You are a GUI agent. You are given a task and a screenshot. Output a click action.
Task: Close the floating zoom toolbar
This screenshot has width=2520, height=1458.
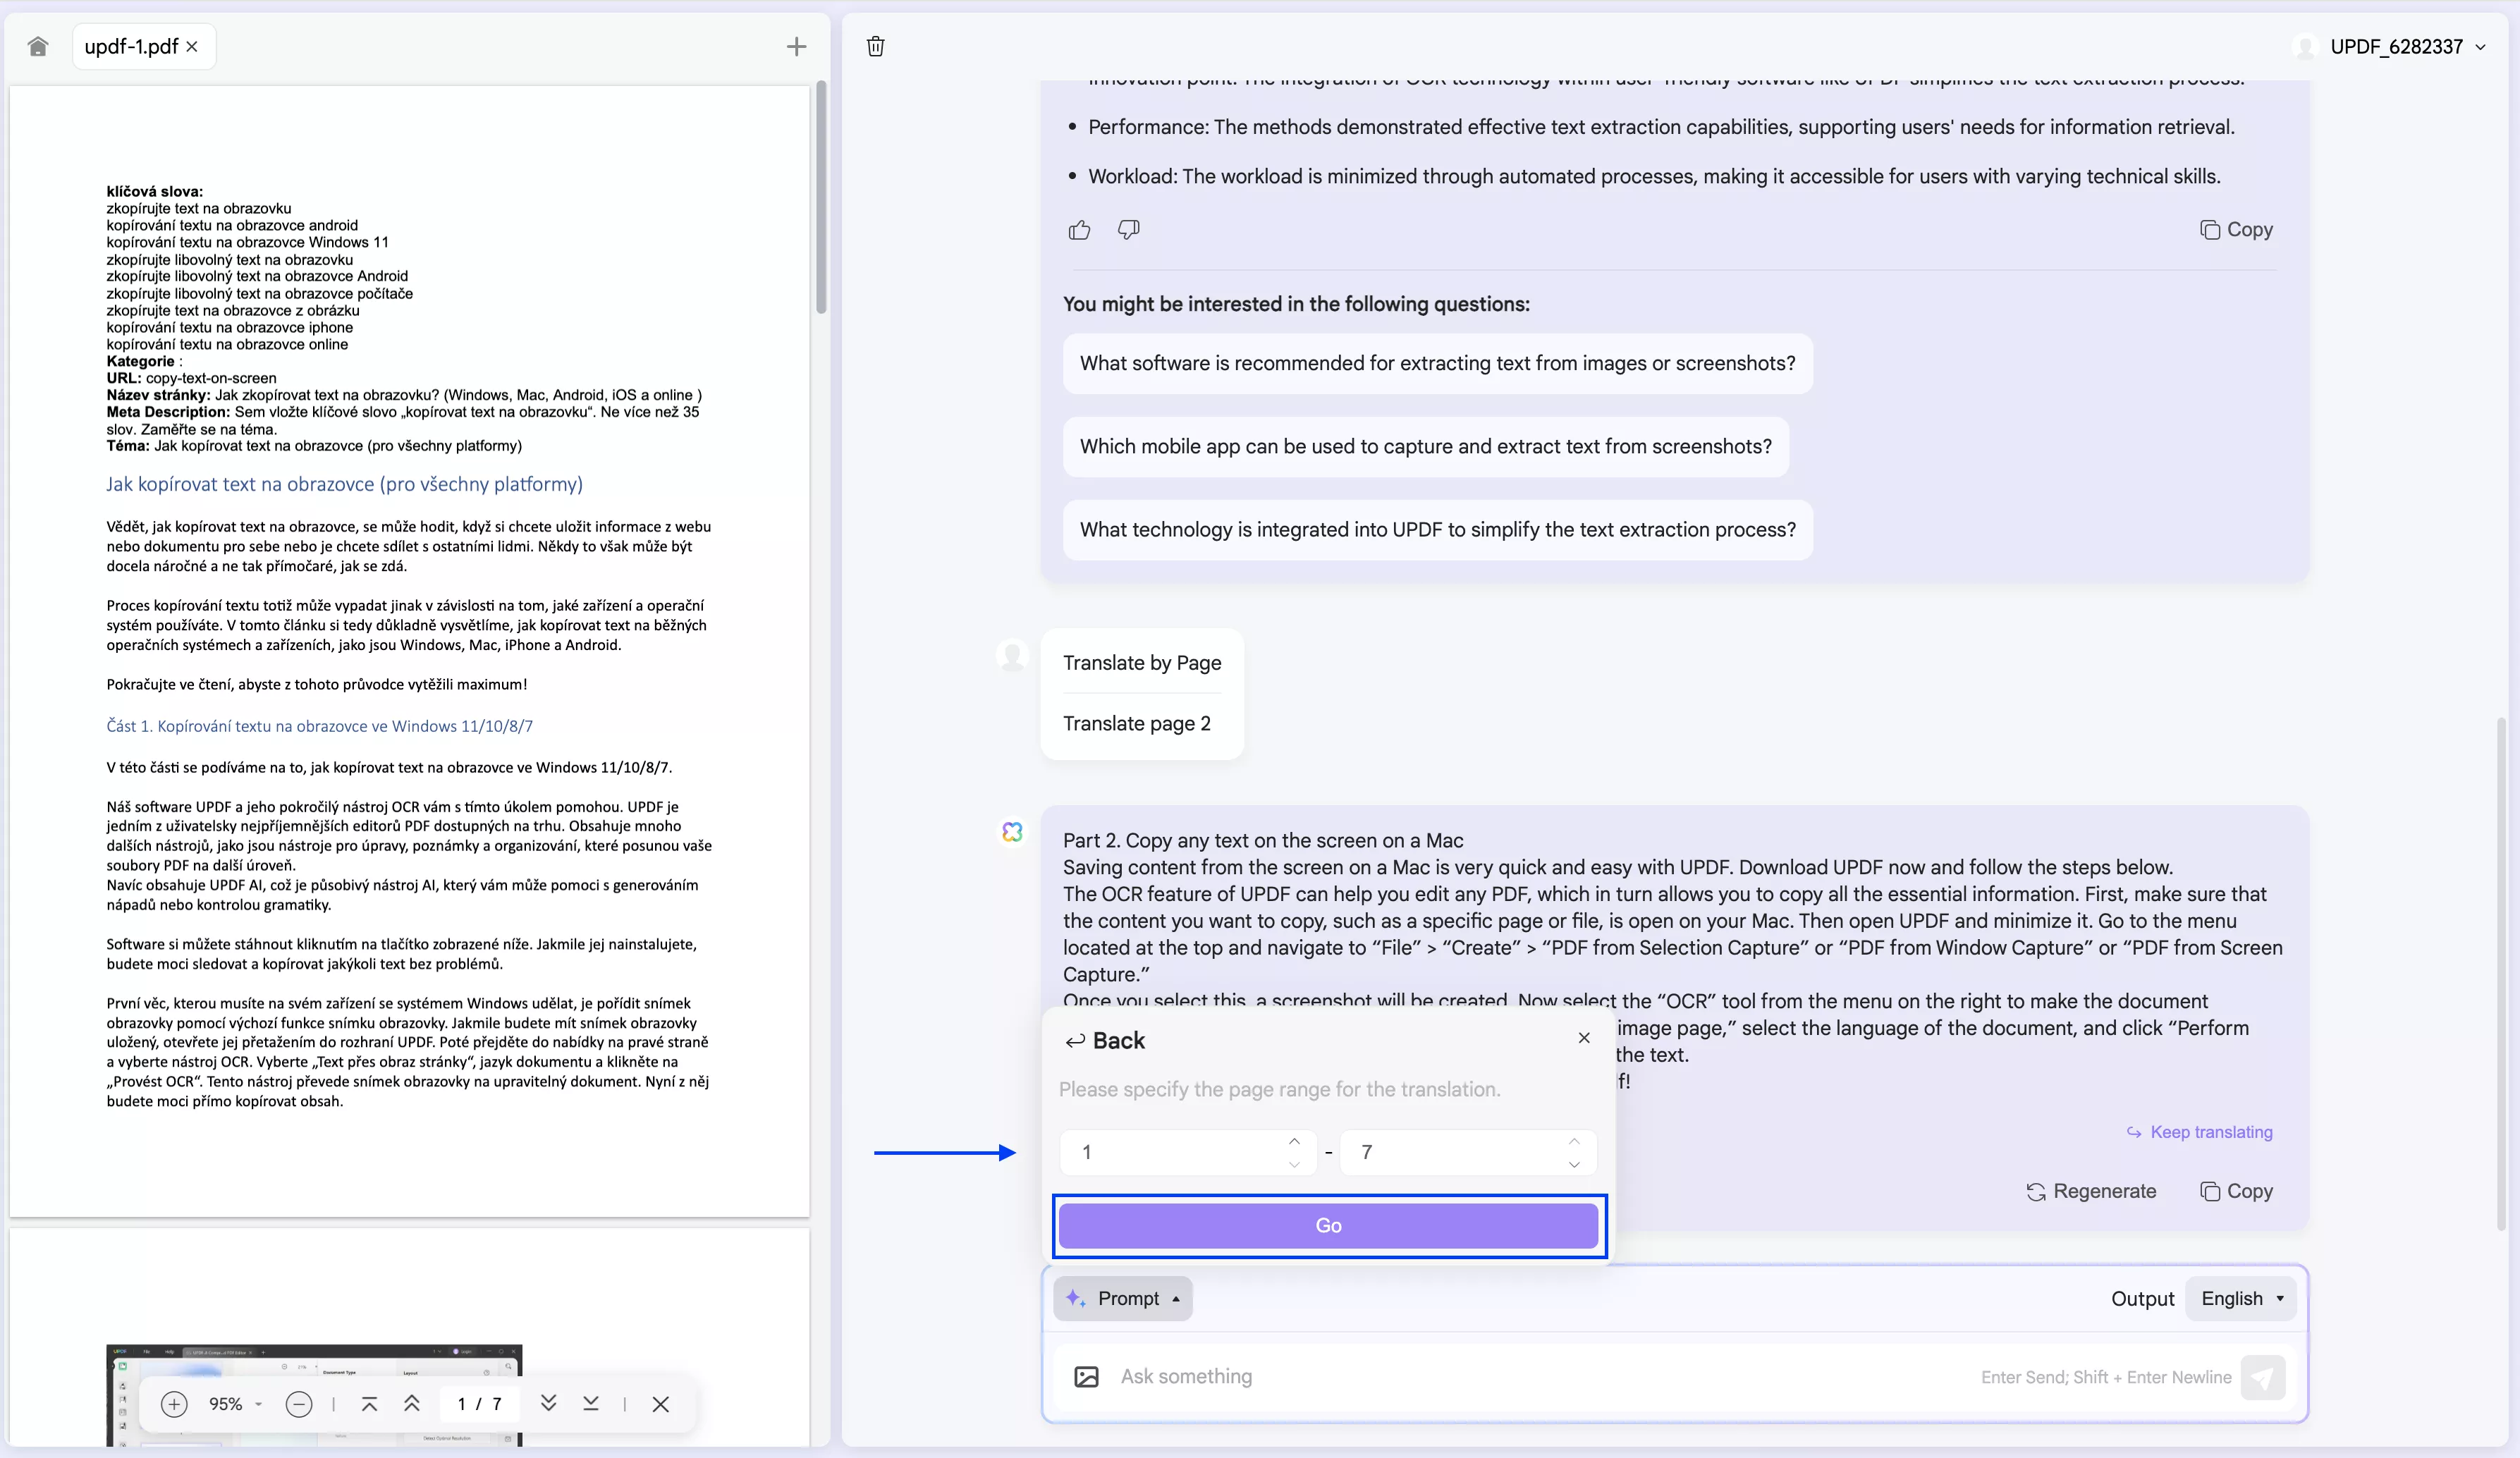(x=661, y=1404)
